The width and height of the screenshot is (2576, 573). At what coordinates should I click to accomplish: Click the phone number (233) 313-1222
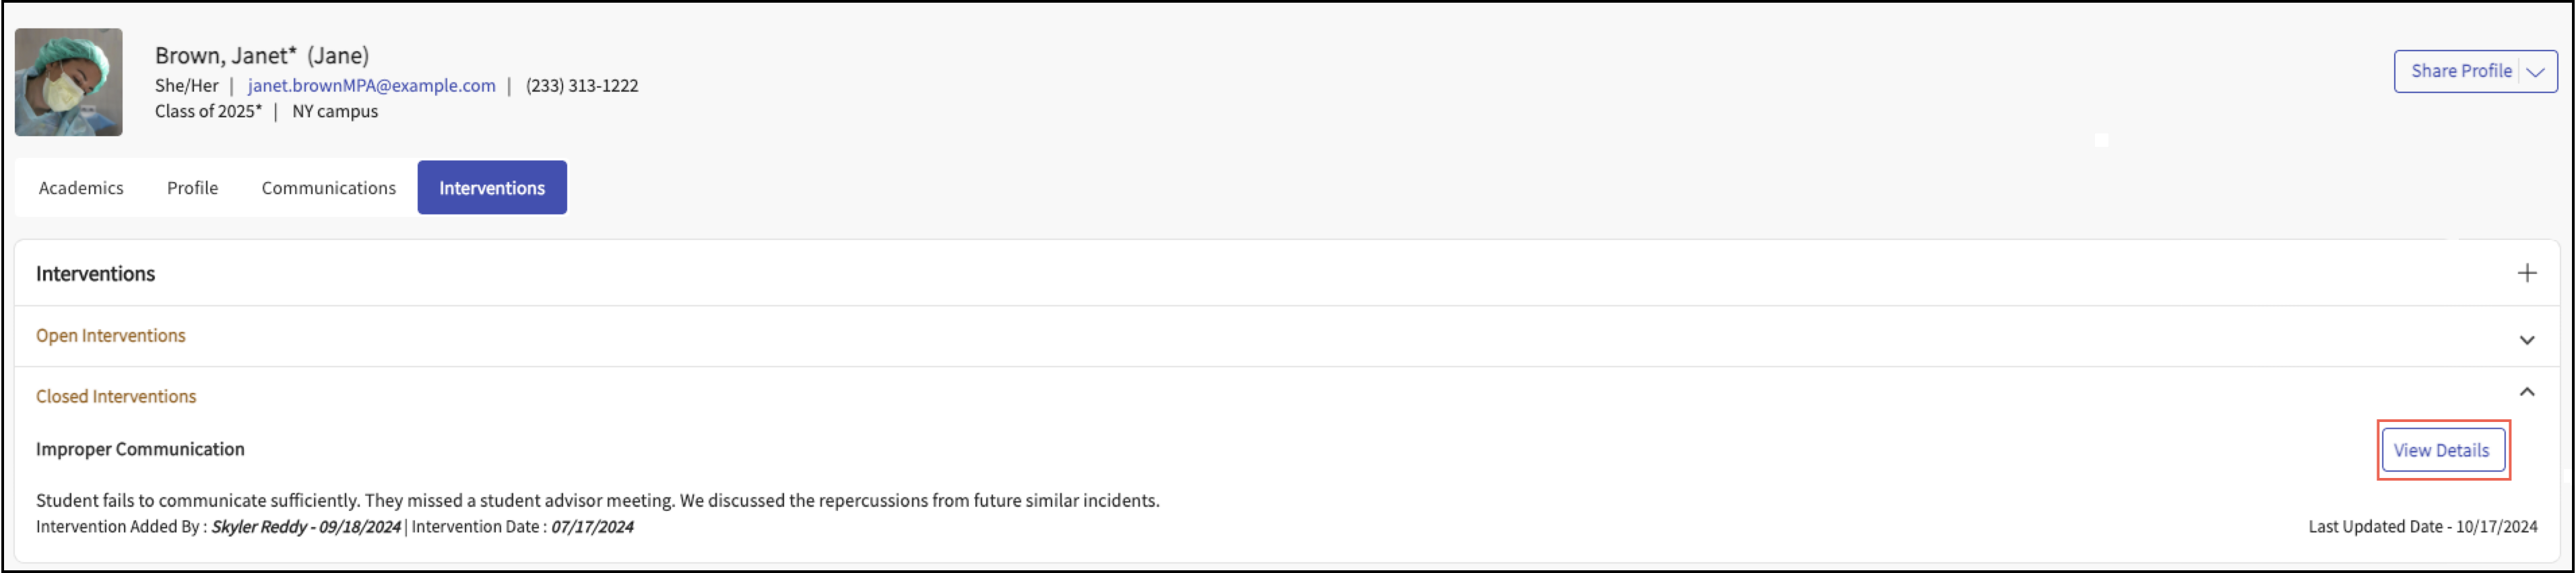[581, 86]
